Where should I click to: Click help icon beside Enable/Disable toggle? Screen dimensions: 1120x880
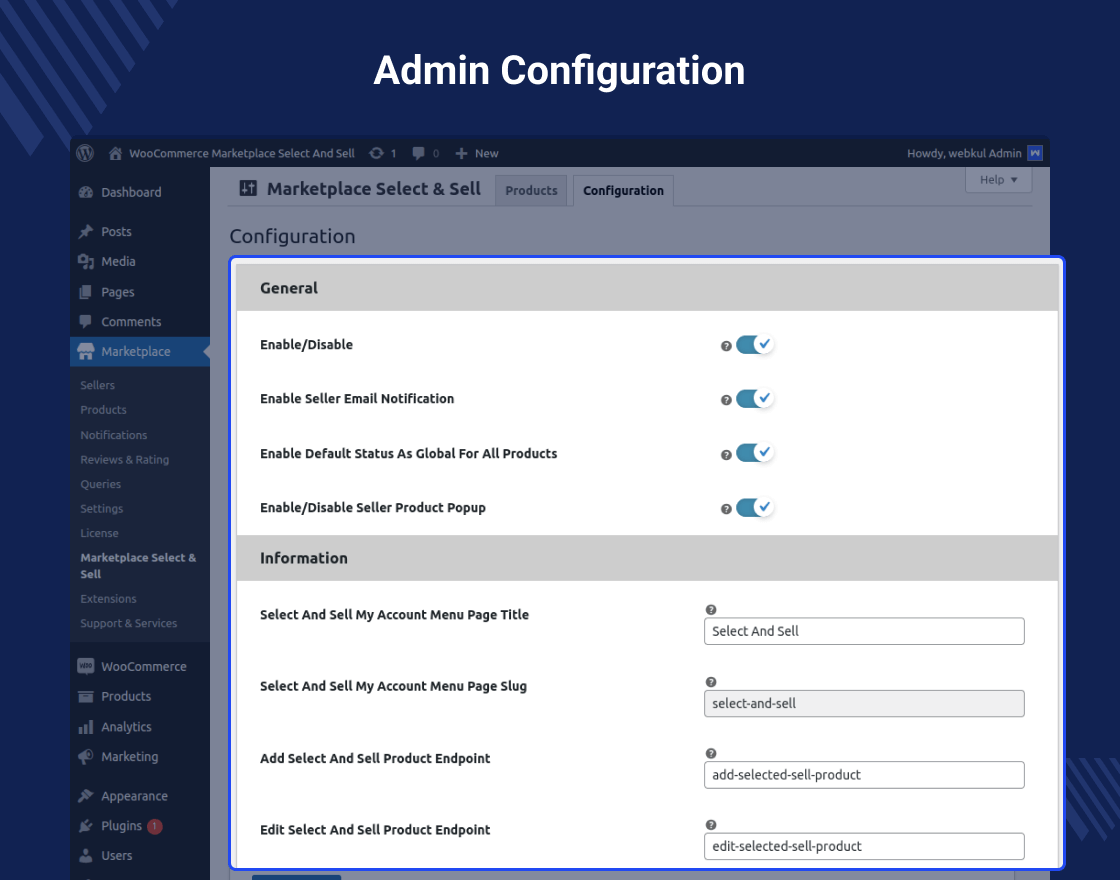(x=726, y=346)
